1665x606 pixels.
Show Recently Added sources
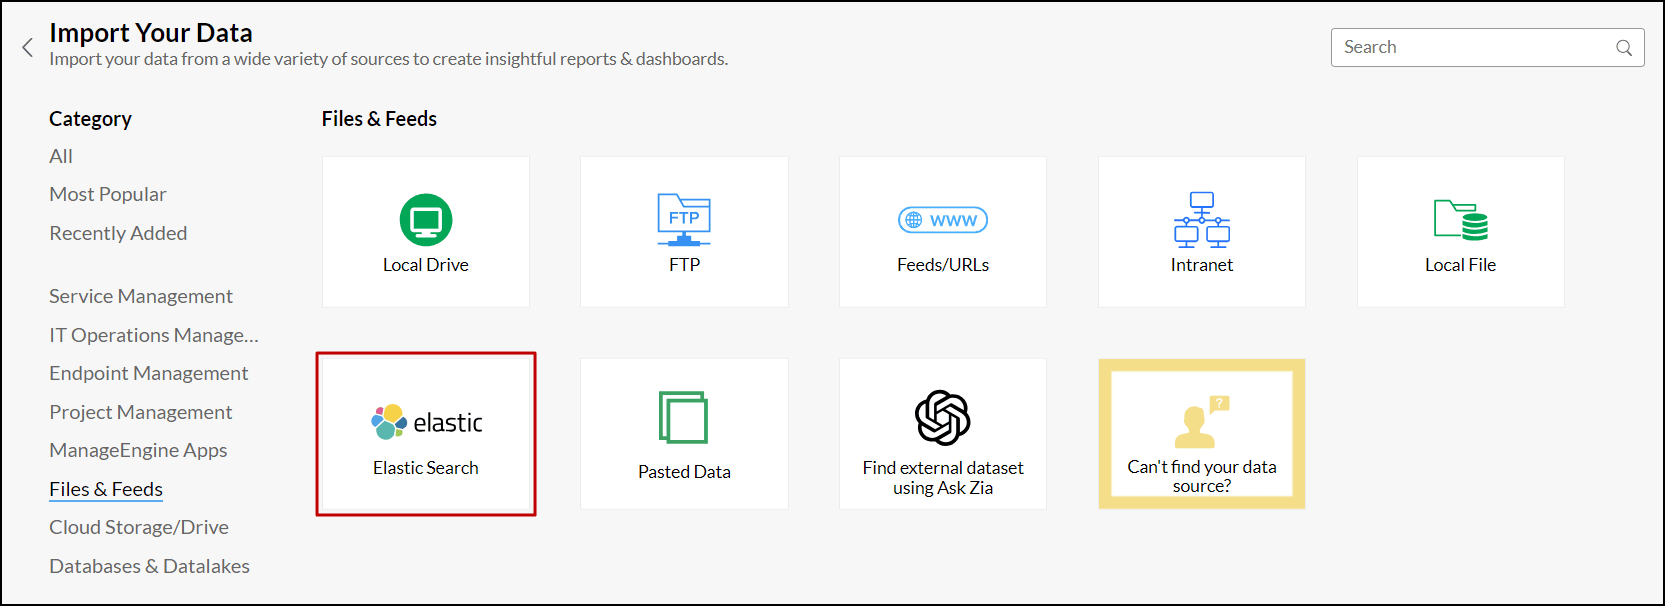[118, 233]
